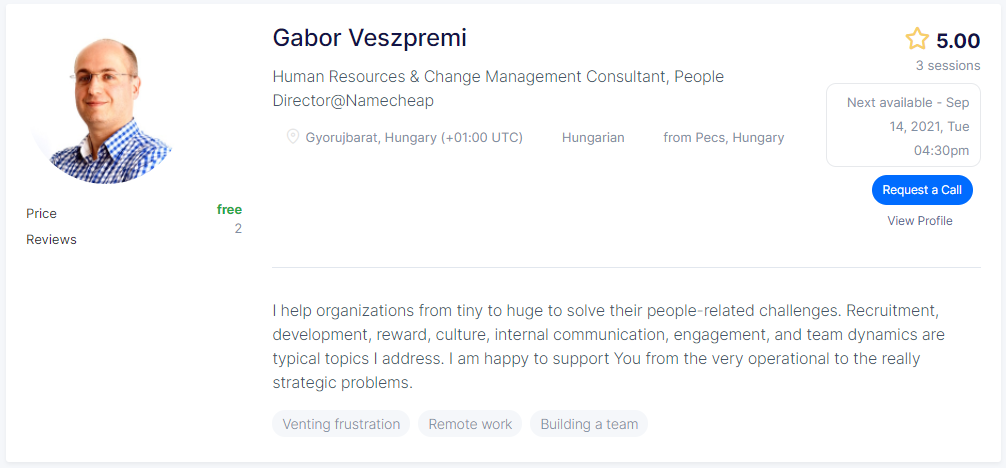Click Gabor Veszpremi's profile photo
1006x468 pixels.
(x=101, y=110)
